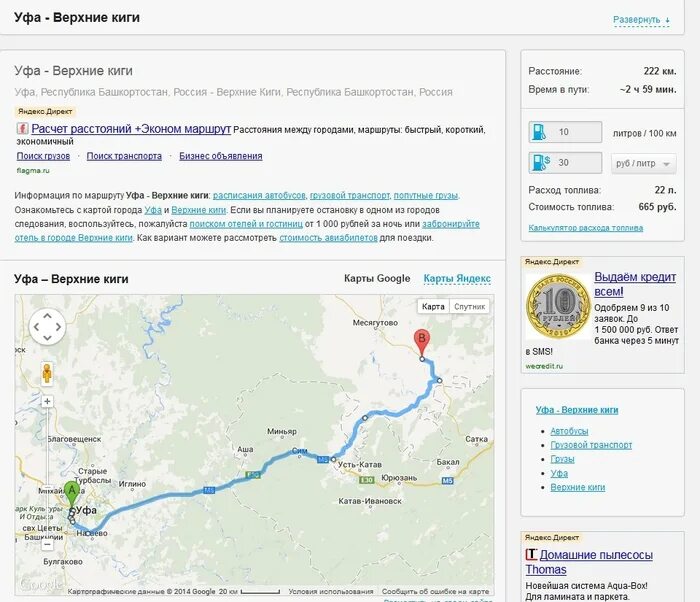This screenshot has height=602, width=700.
Task: Open Верхние киги link in sidebar list
Action: (x=578, y=487)
